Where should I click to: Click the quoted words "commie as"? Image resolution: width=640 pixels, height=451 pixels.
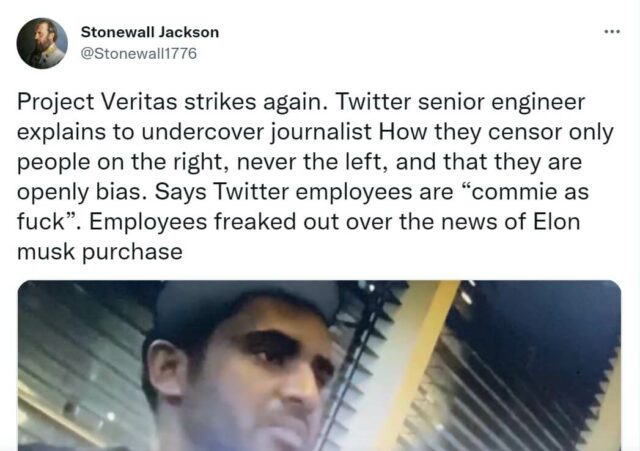[530, 192]
